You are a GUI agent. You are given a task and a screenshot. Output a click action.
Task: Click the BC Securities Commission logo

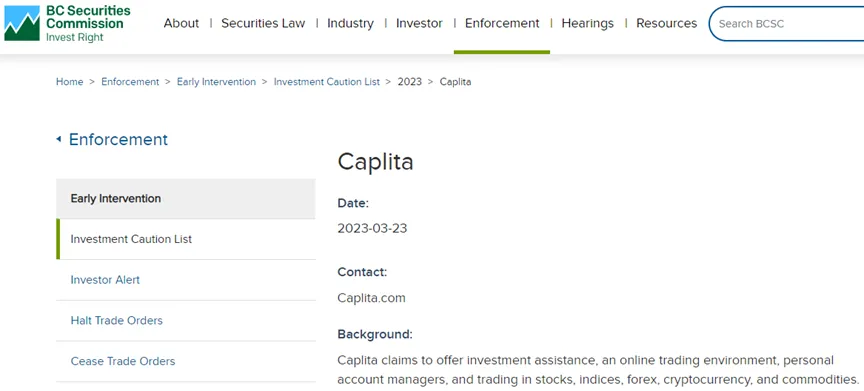pyautogui.click(x=67, y=24)
